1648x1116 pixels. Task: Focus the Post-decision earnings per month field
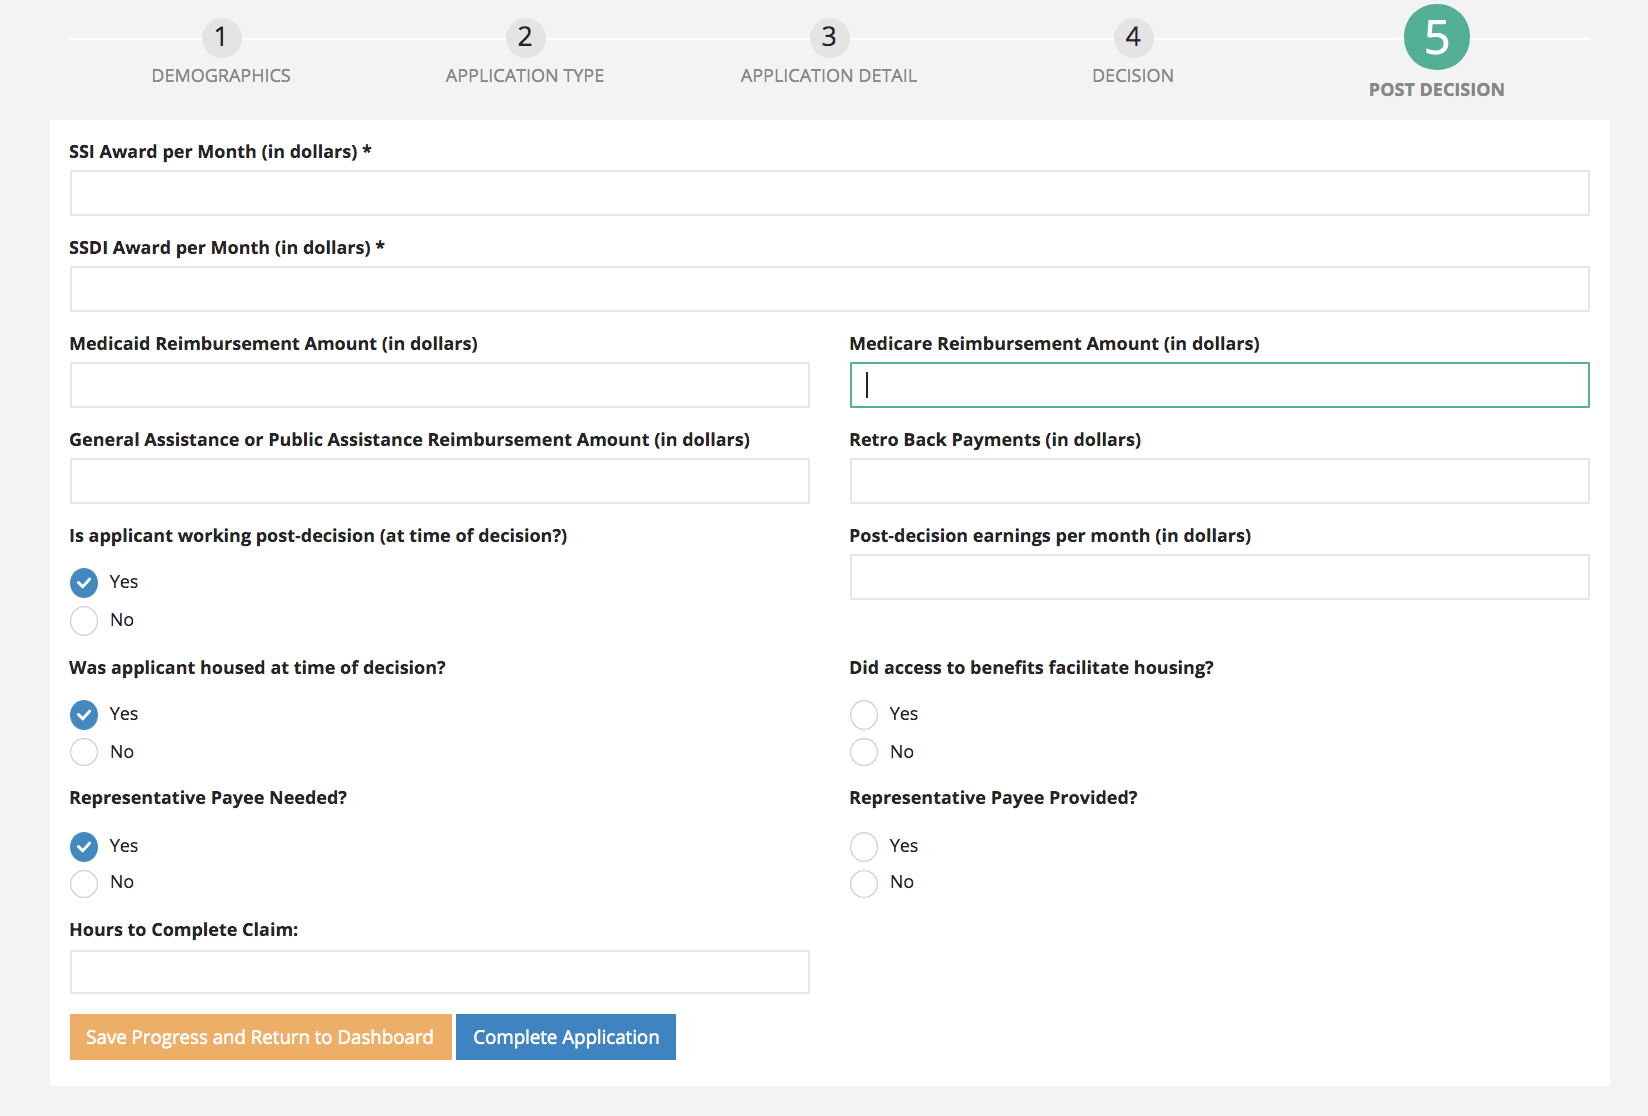(x=1219, y=577)
